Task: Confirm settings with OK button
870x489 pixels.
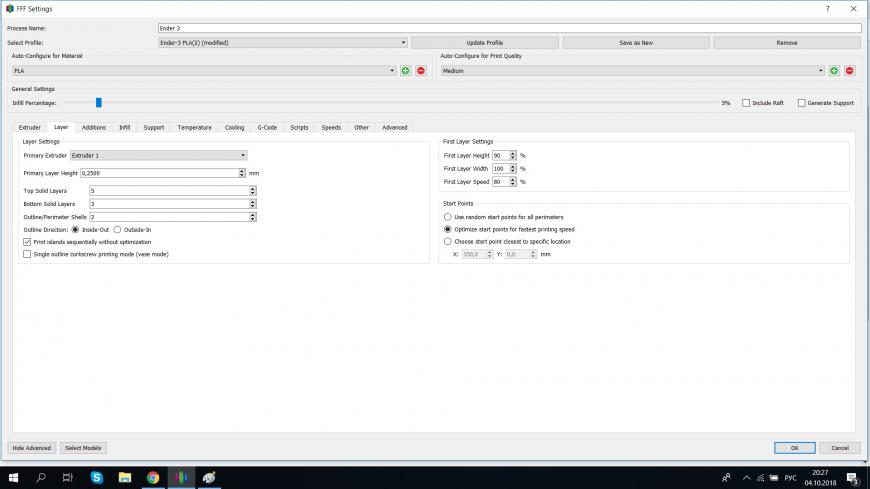Action: pos(795,448)
